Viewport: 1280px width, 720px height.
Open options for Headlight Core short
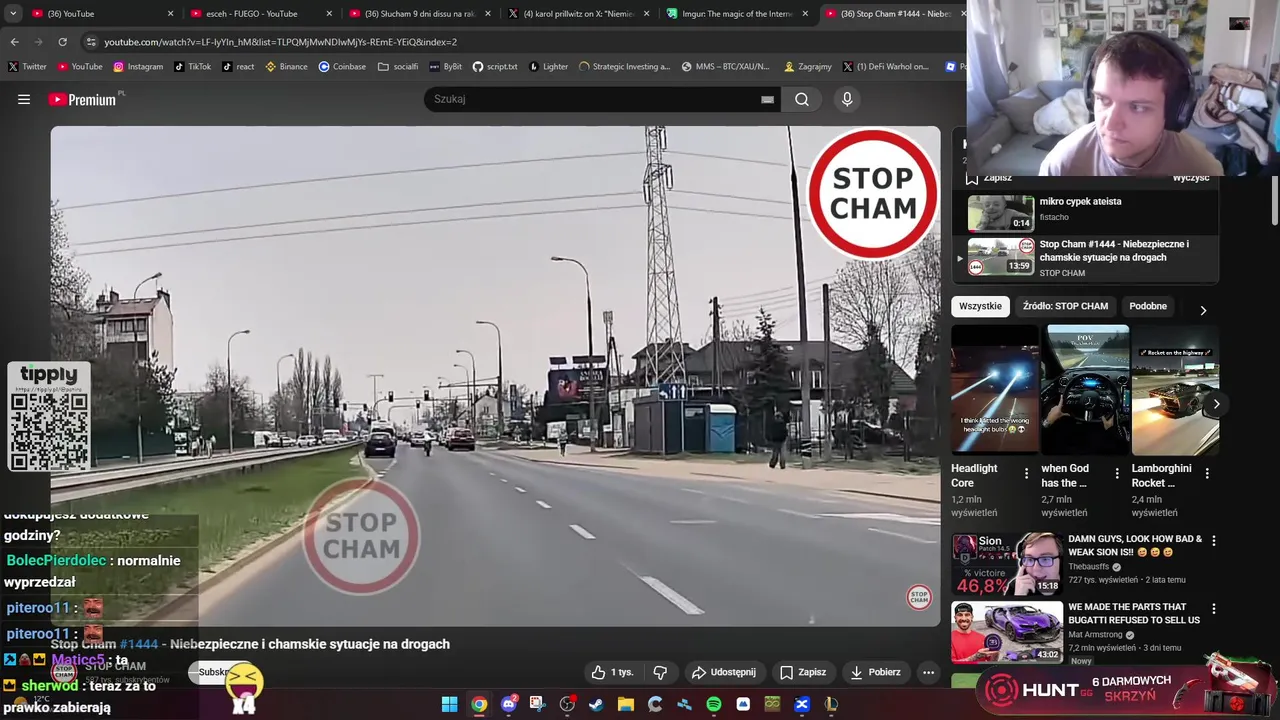click(x=1026, y=473)
